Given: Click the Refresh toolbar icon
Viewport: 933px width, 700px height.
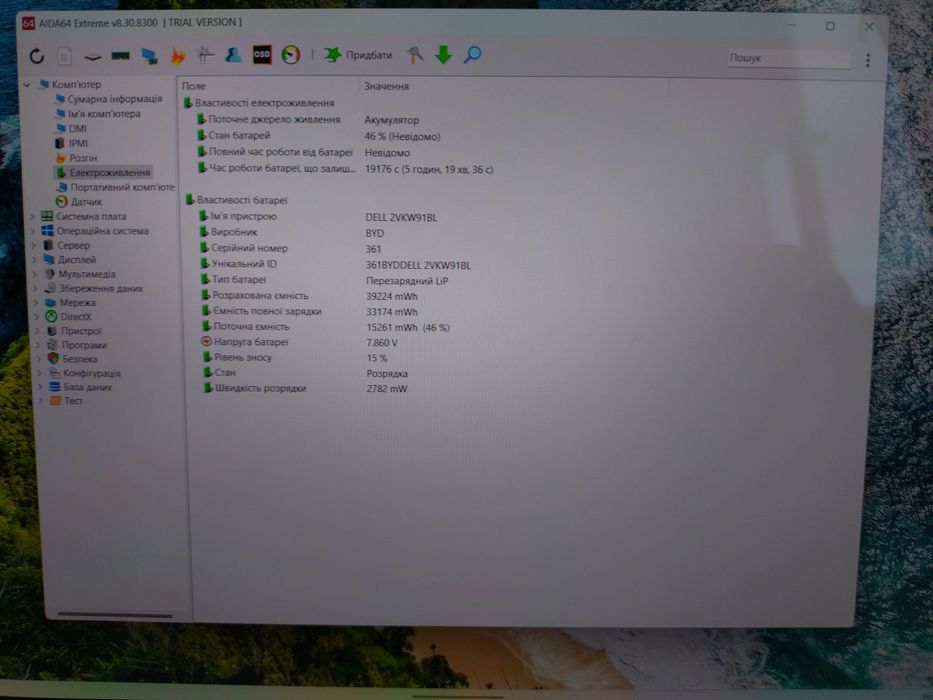Looking at the screenshot, I should (x=37, y=57).
